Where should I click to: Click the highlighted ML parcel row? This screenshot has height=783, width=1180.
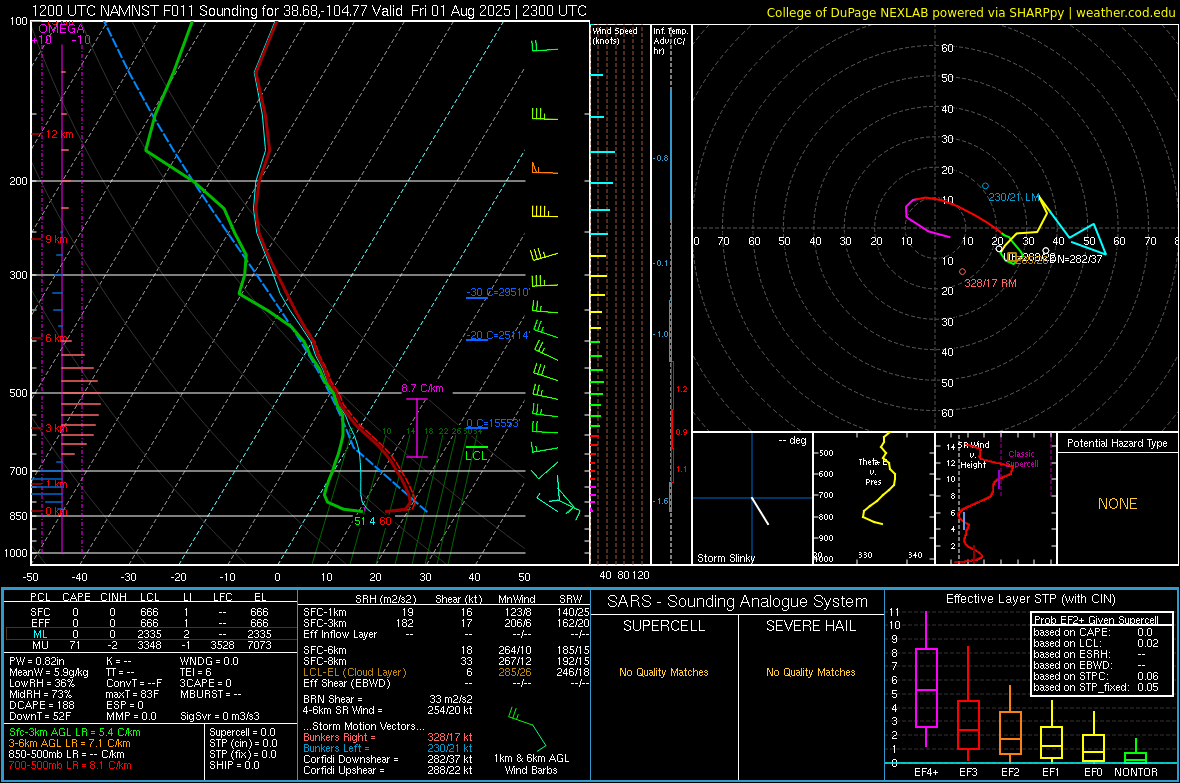coord(150,634)
